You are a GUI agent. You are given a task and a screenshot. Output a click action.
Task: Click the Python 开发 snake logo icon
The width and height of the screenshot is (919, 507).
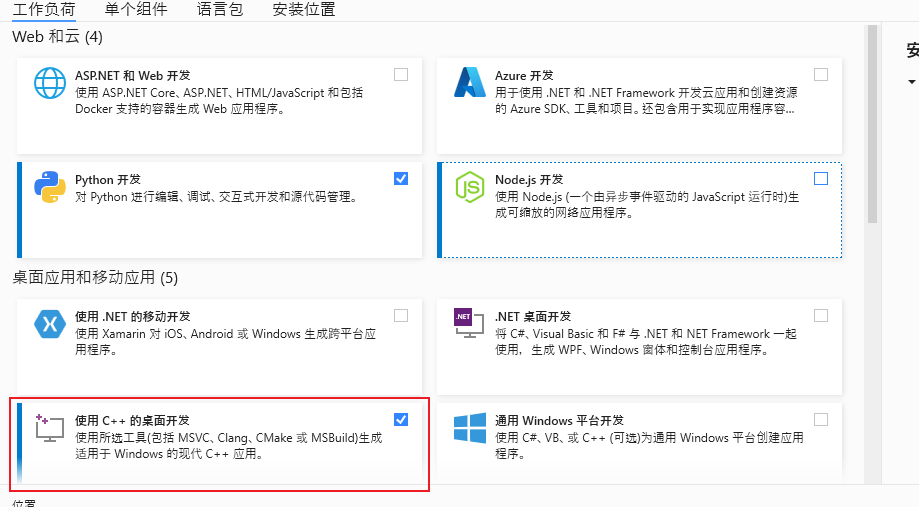49,187
